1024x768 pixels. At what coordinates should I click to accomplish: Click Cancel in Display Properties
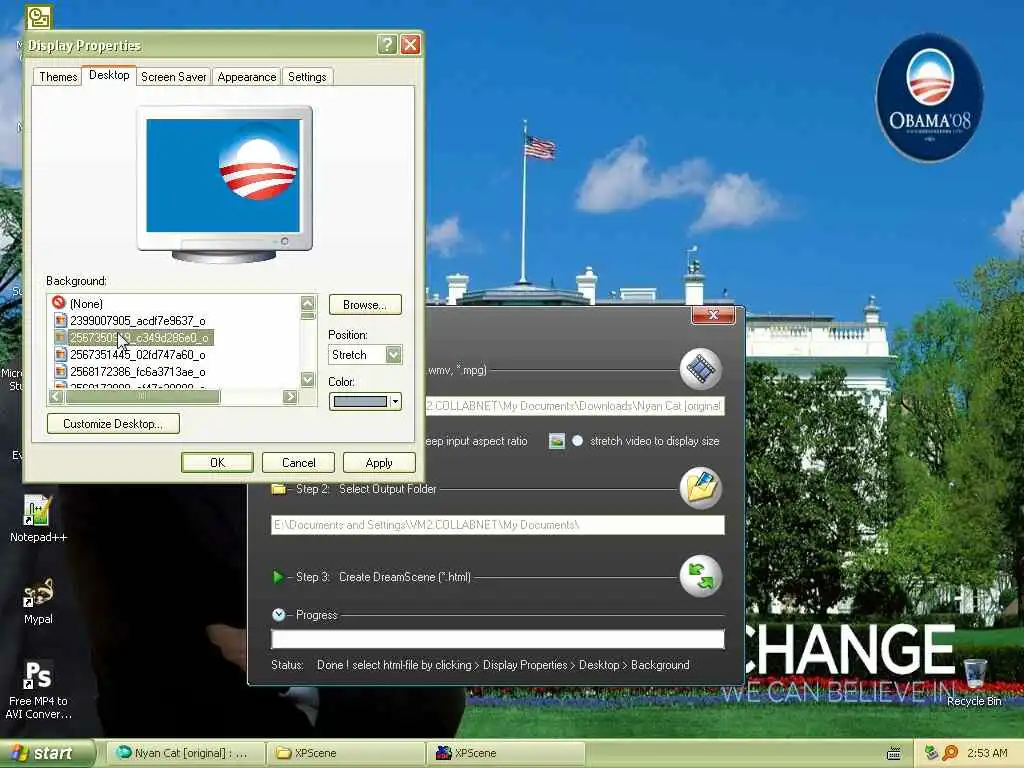click(298, 462)
